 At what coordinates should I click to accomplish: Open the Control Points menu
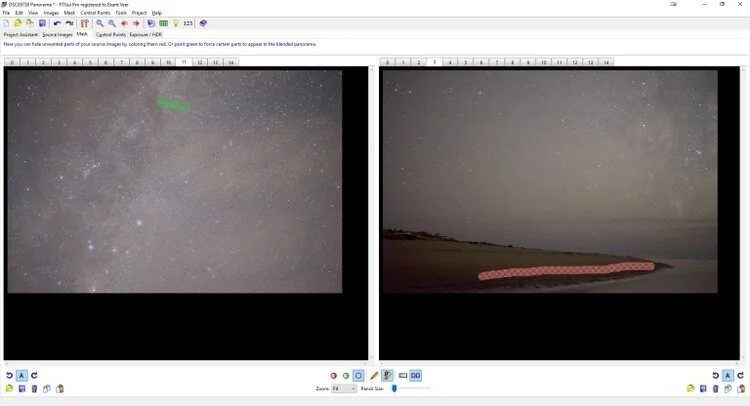click(x=95, y=13)
